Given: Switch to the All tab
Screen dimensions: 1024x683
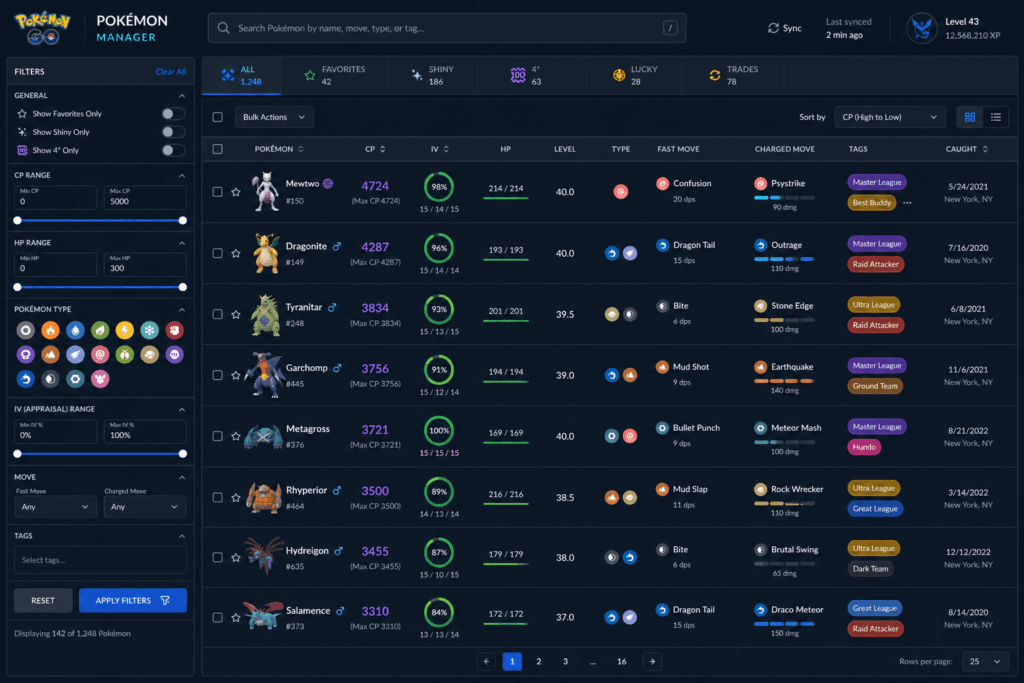Looking at the screenshot, I should (x=242, y=76).
